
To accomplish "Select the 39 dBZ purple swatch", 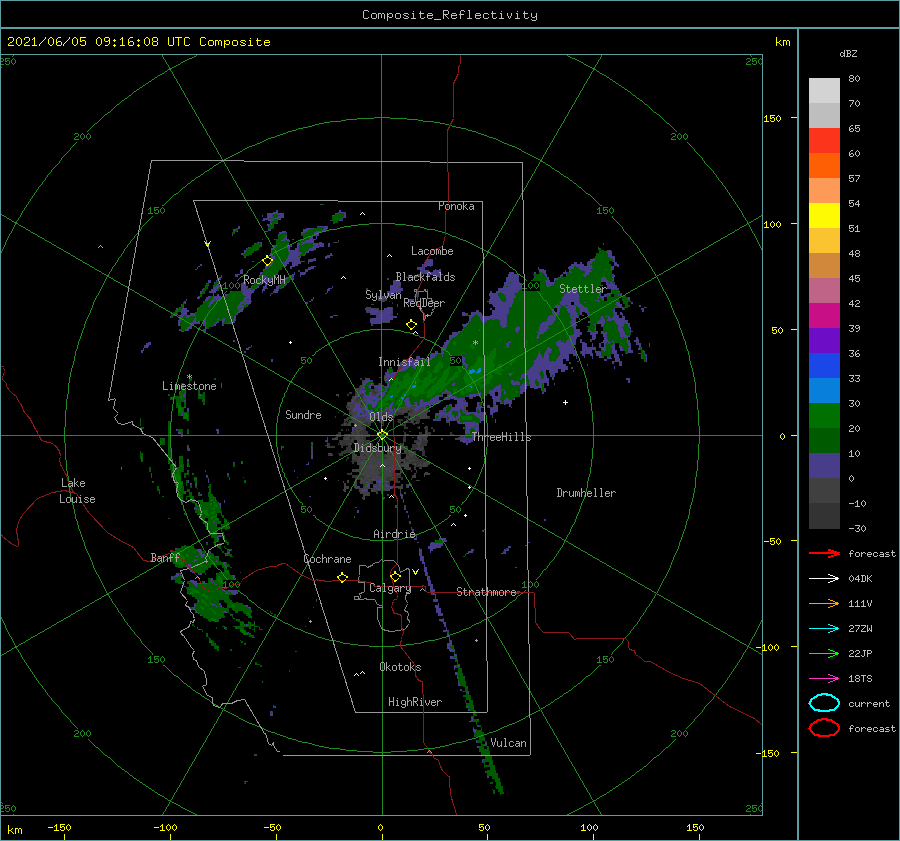I will (x=824, y=340).
